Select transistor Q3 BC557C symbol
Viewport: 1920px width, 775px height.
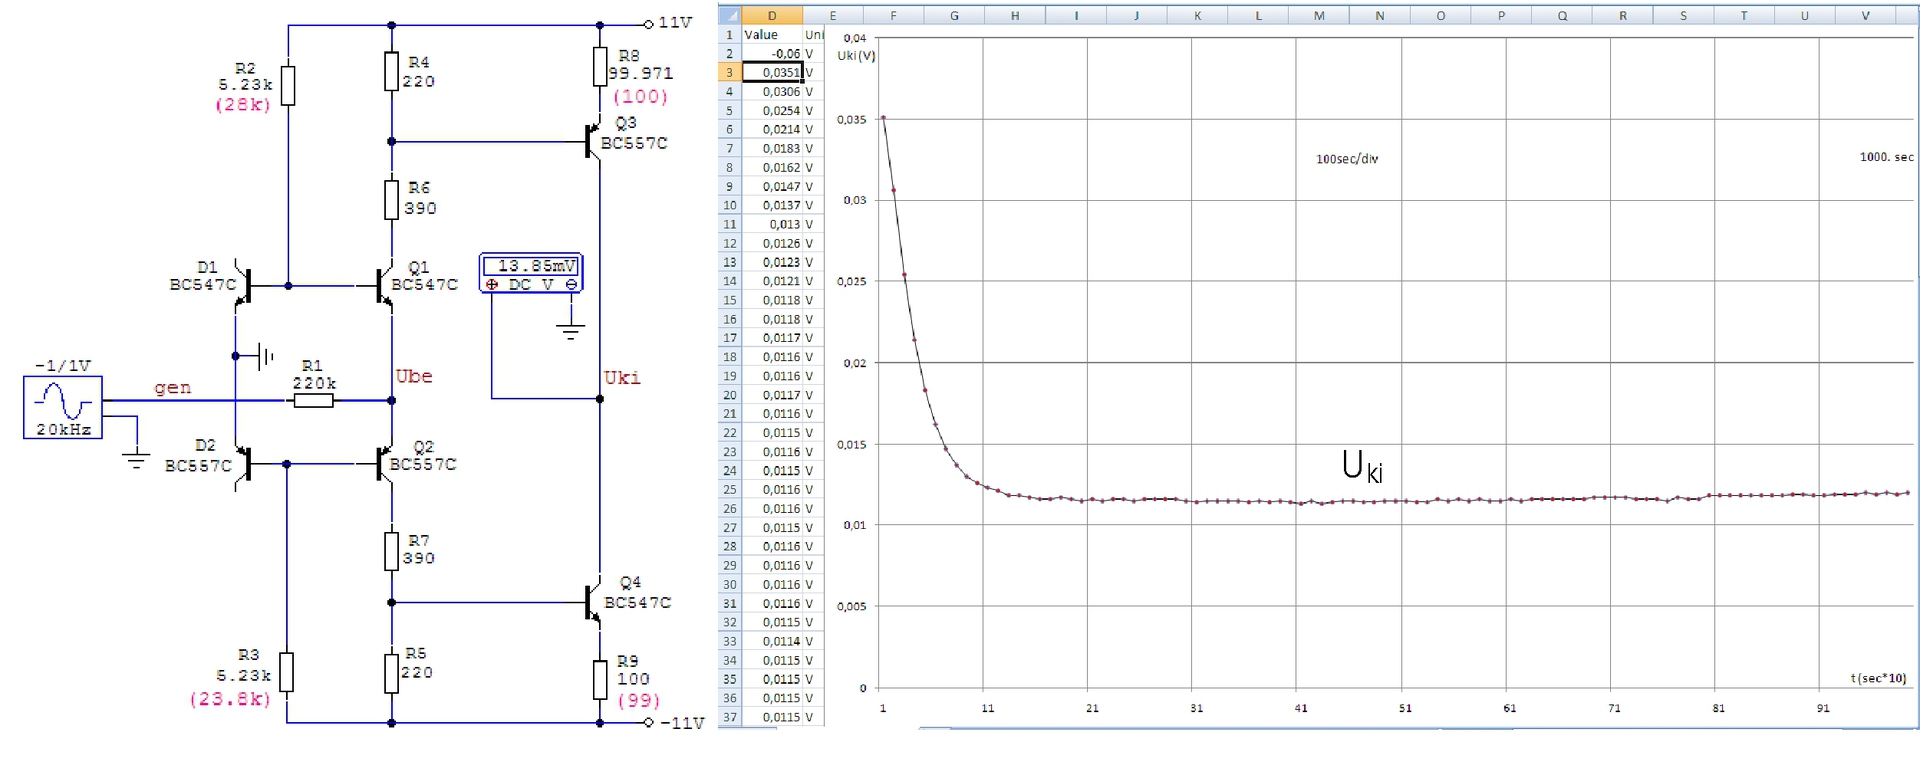592,141
